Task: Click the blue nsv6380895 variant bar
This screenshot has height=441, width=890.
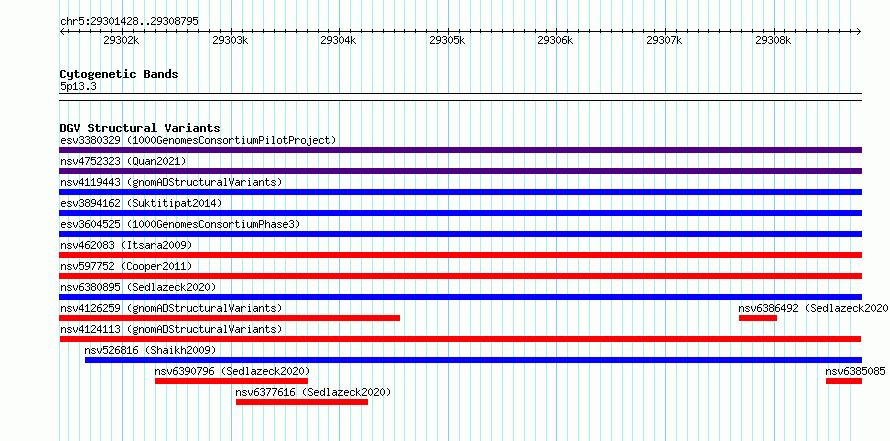Action: (460, 297)
